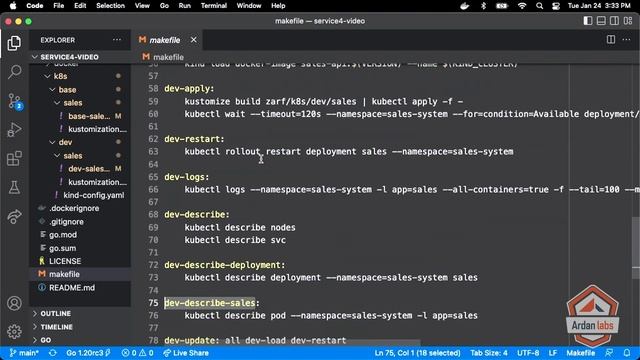Open the Run and Debug view
640x360 pixels.
pos(14,130)
